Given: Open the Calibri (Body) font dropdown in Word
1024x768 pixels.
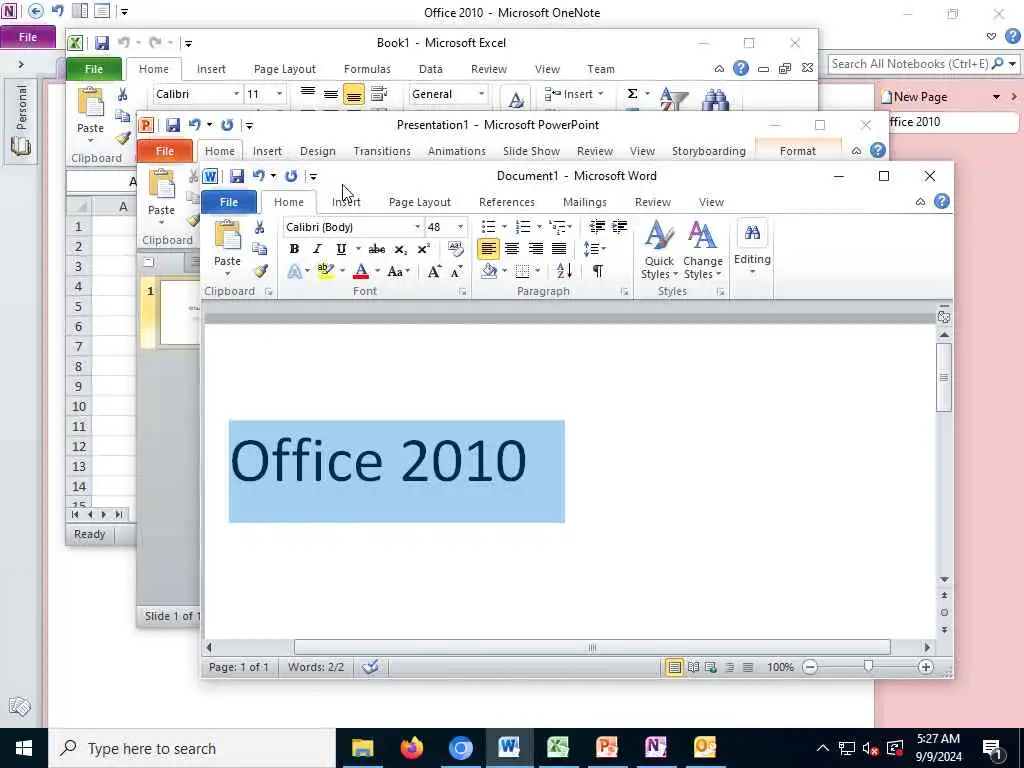Looking at the screenshot, I should point(417,227).
